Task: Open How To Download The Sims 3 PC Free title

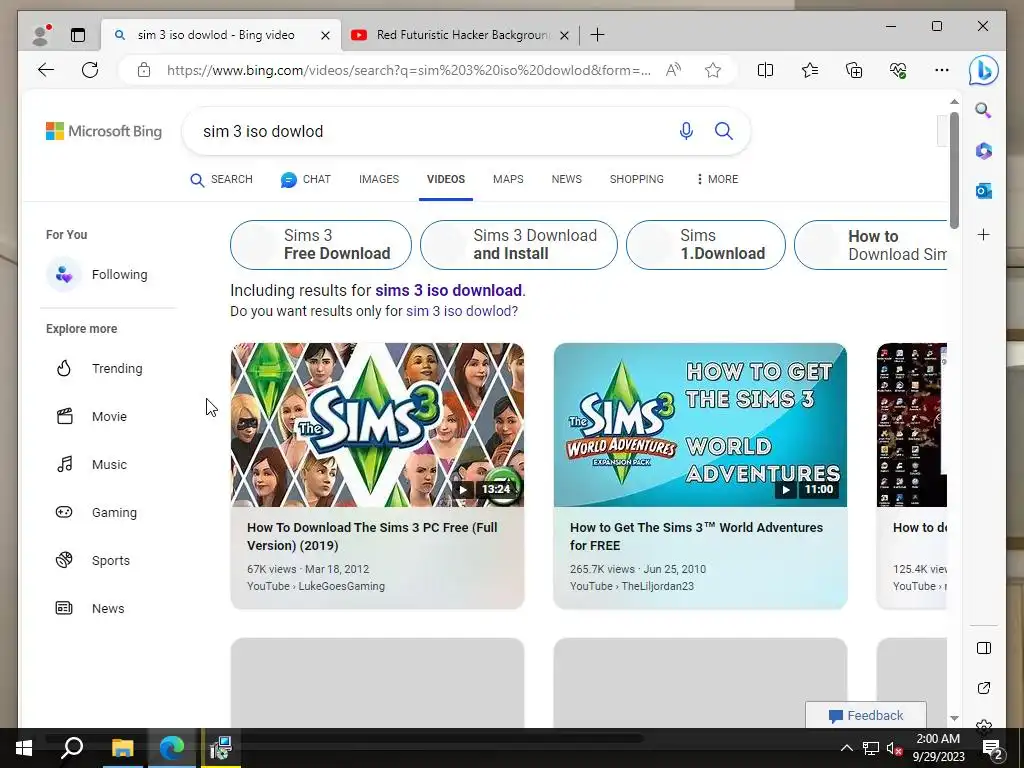Action: pos(372,536)
